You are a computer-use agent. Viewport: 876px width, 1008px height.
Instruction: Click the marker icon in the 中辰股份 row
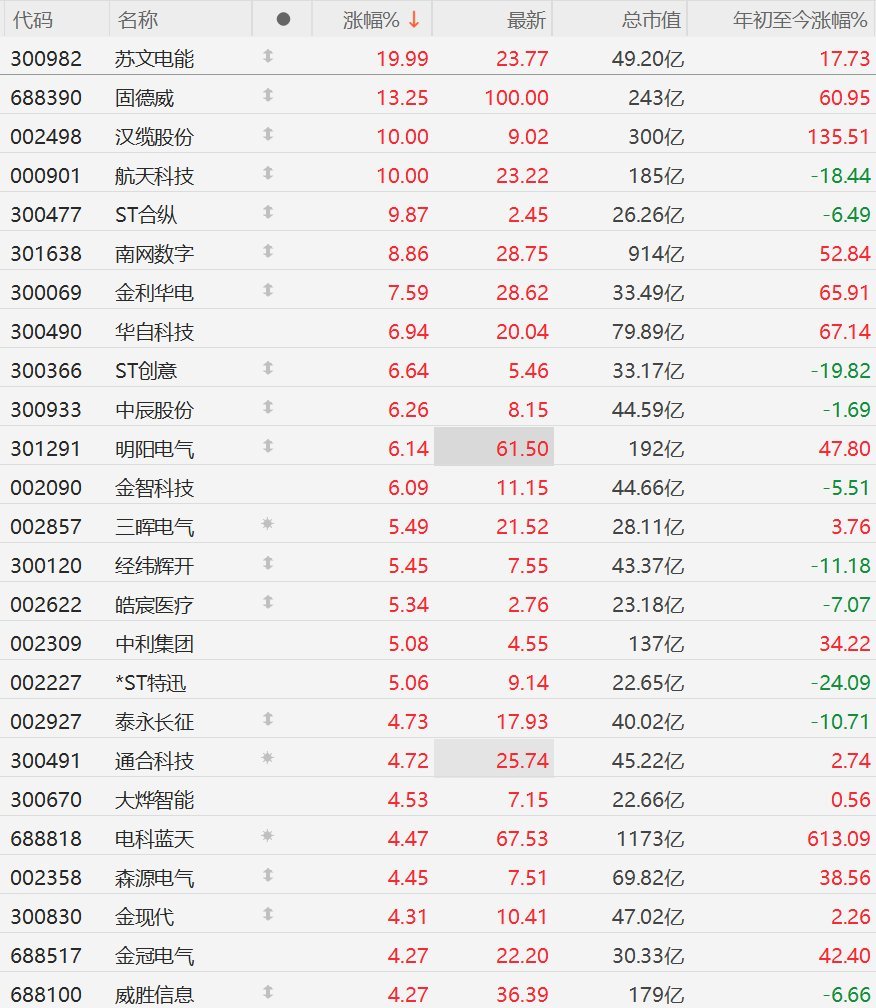pos(268,408)
